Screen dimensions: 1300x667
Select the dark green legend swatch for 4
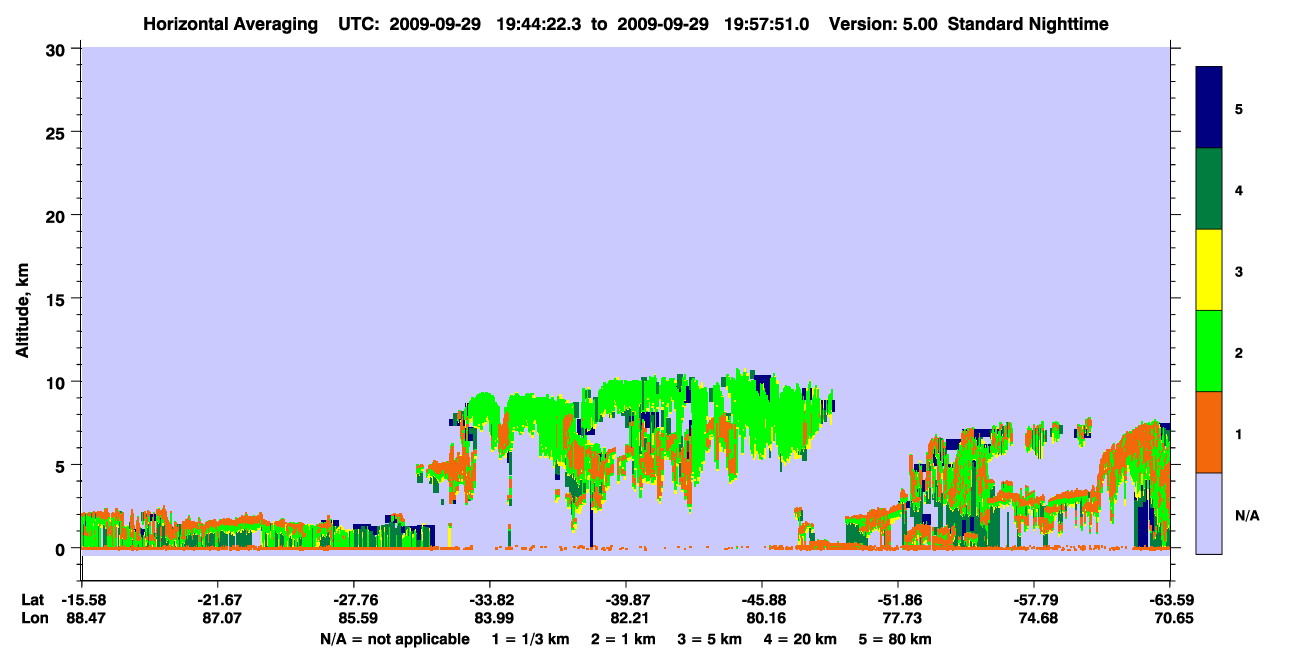[x=1209, y=189]
